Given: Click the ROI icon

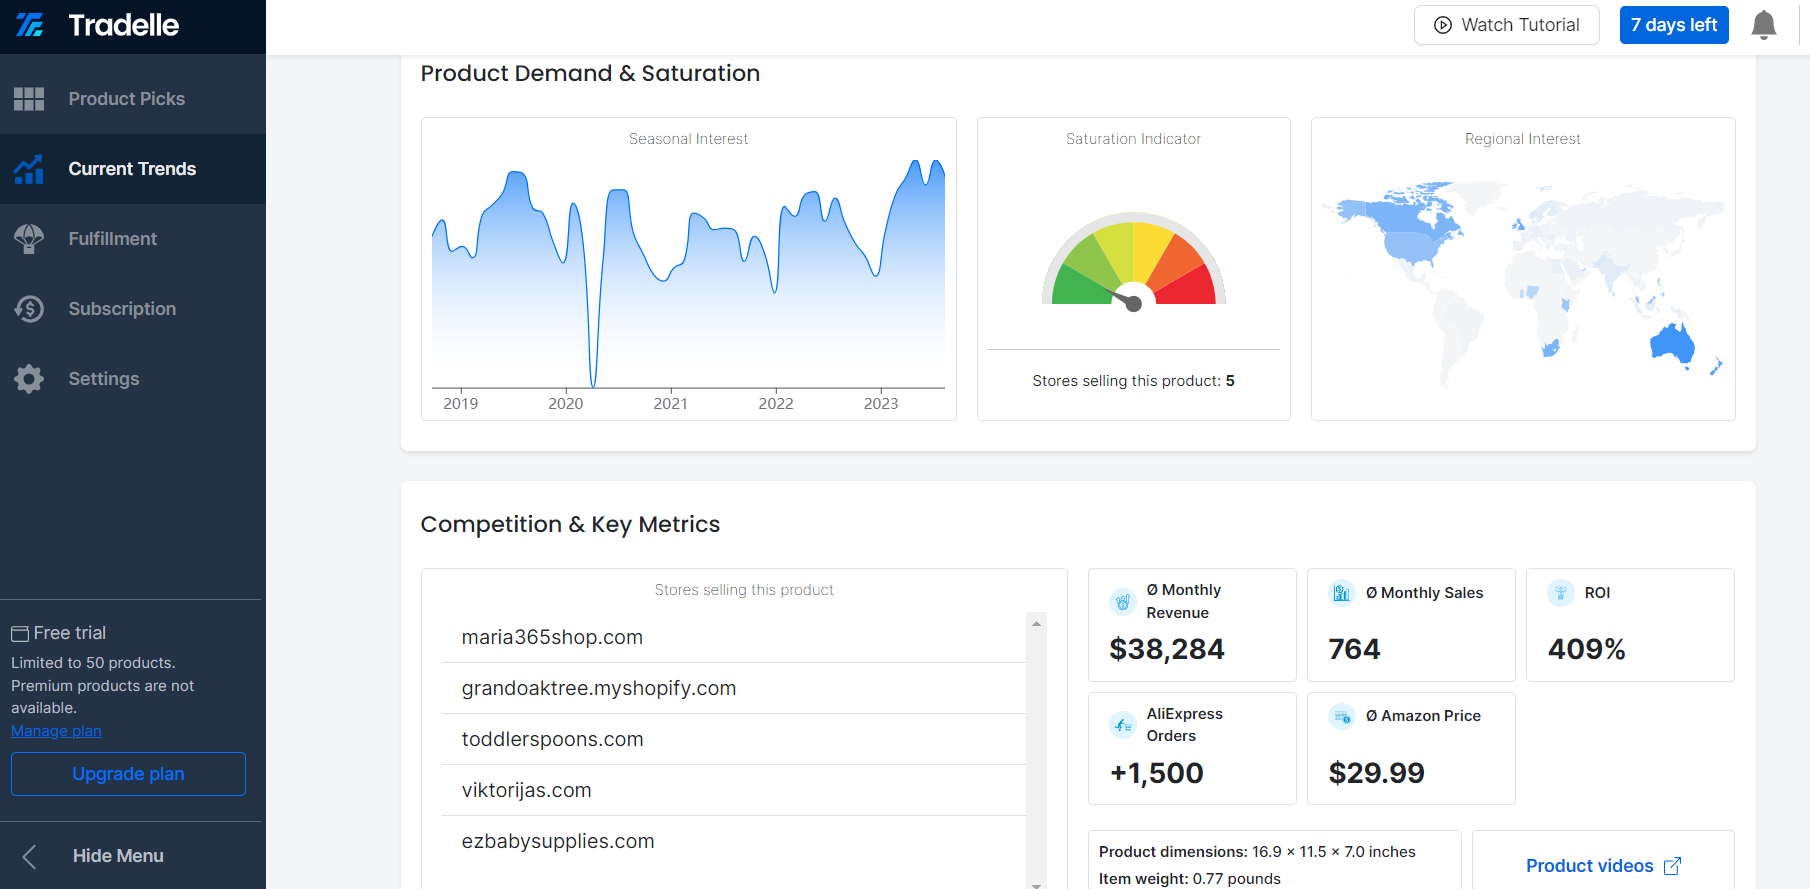Looking at the screenshot, I should 1561,593.
